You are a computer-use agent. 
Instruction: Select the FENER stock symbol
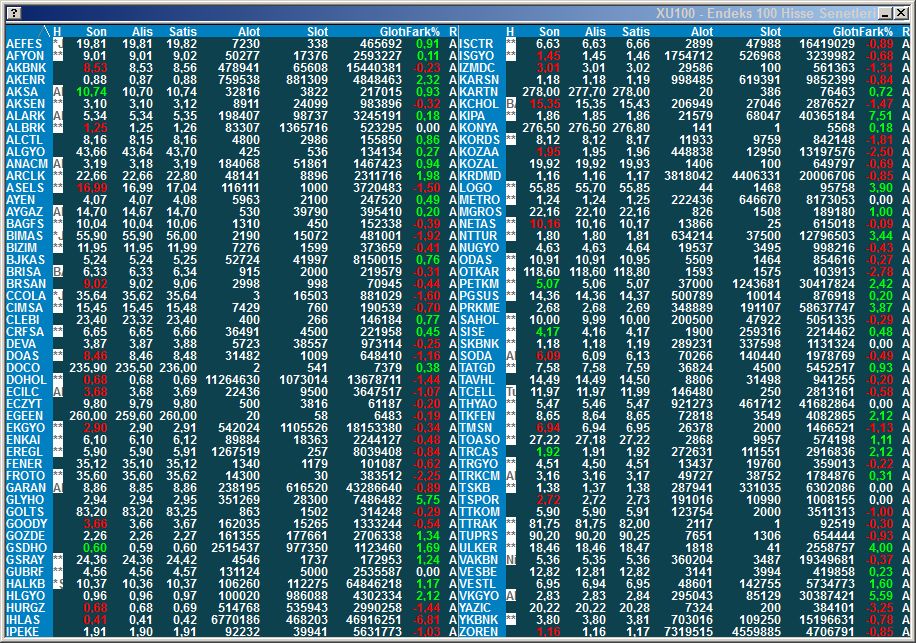pyautogui.click(x=25, y=464)
